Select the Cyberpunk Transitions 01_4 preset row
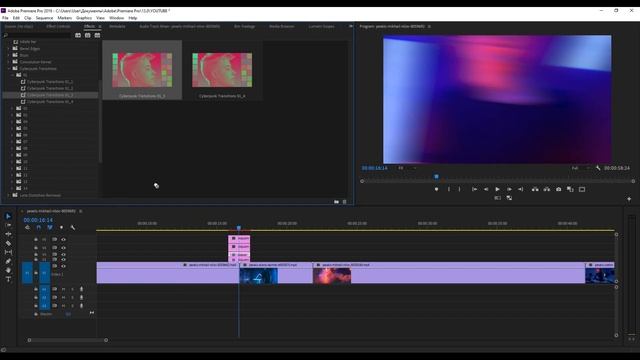Image resolution: width=640 pixels, height=360 pixels. (50, 102)
